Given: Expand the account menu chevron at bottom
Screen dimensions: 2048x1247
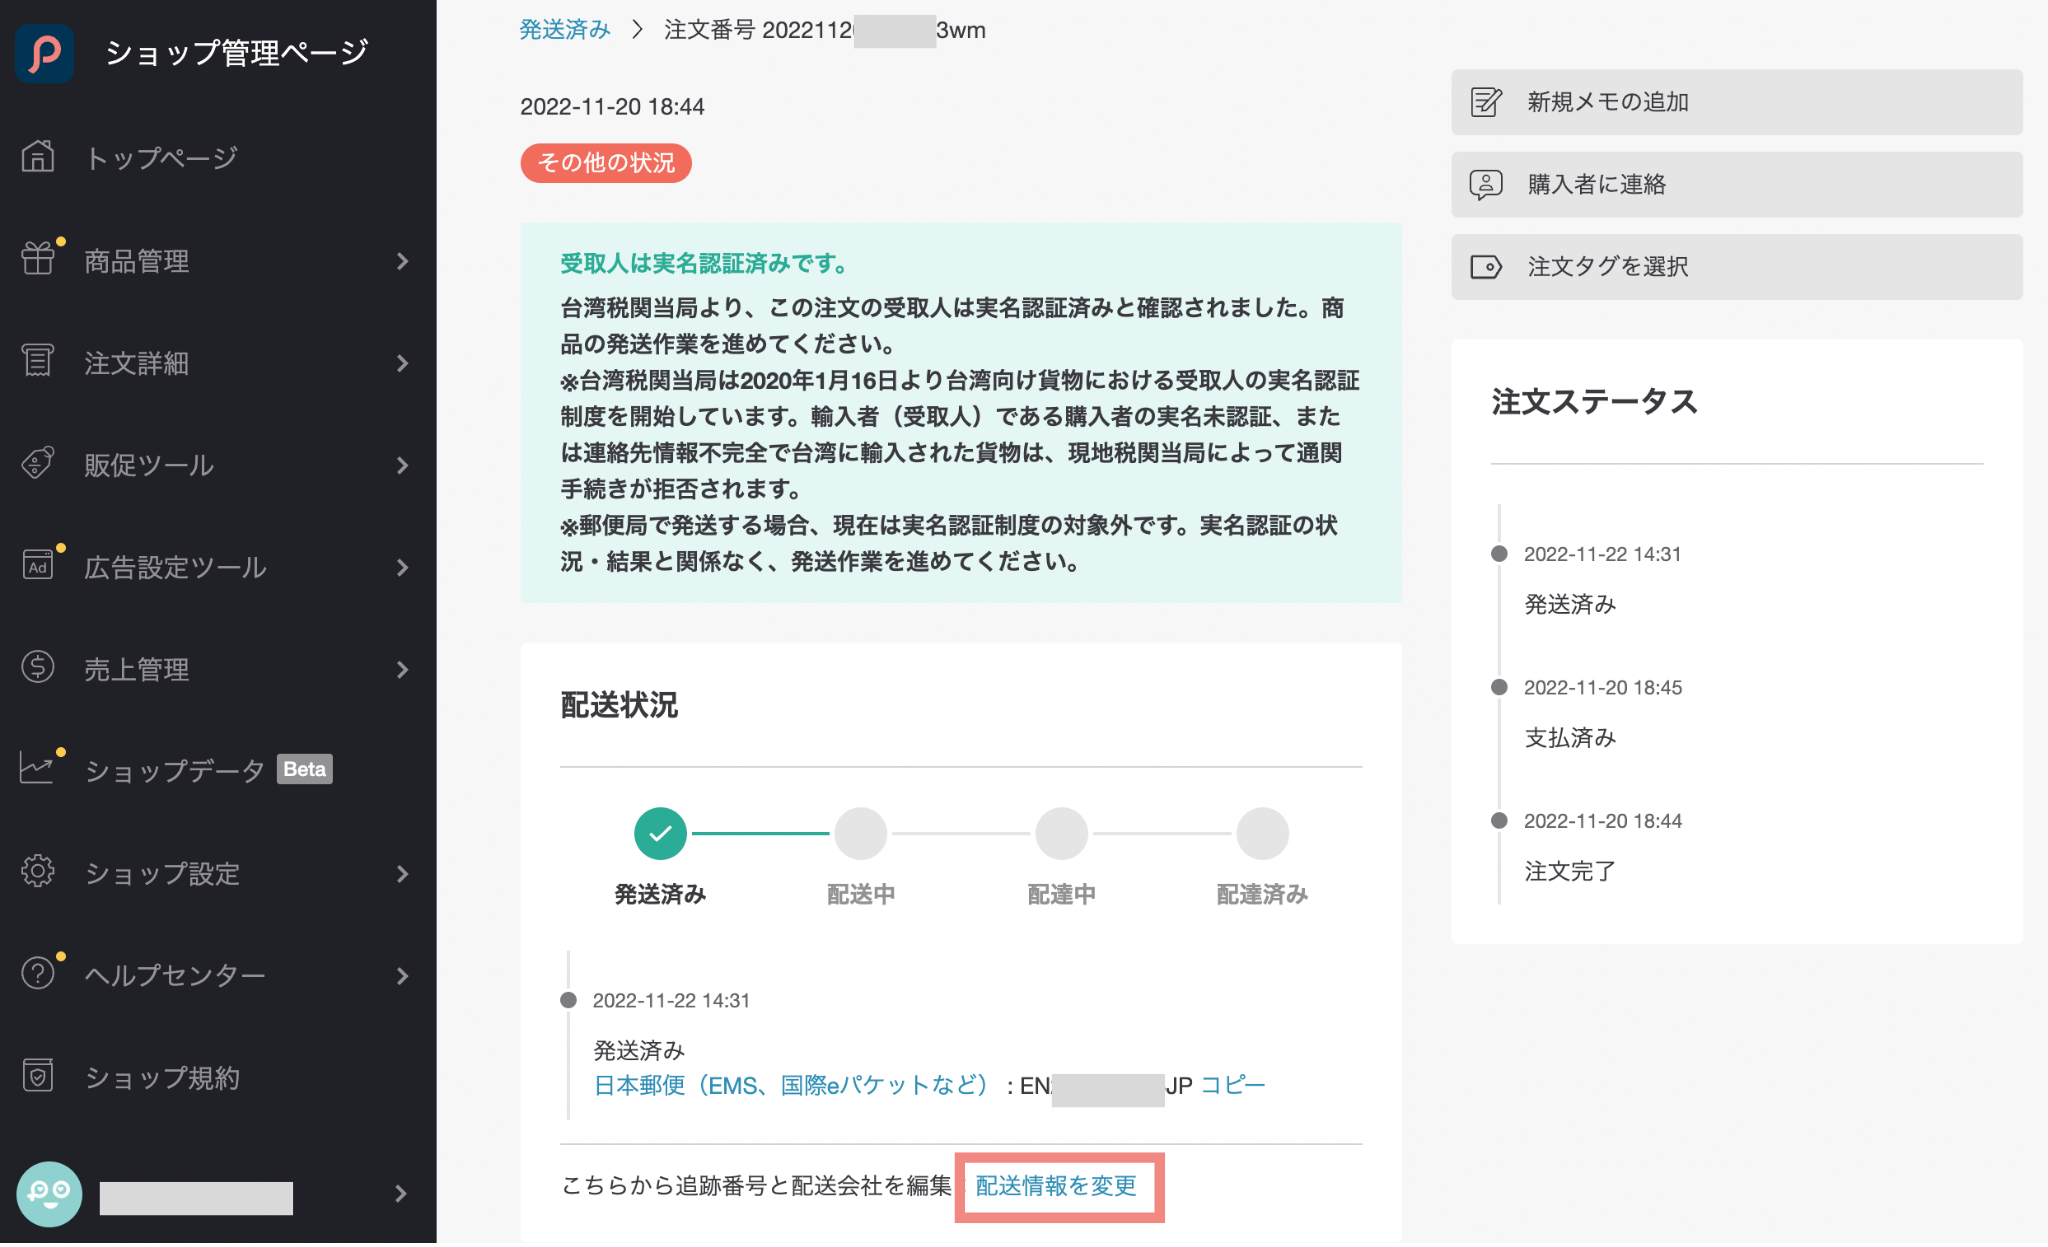Looking at the screenshot, I should click(x=400, y=1194).
